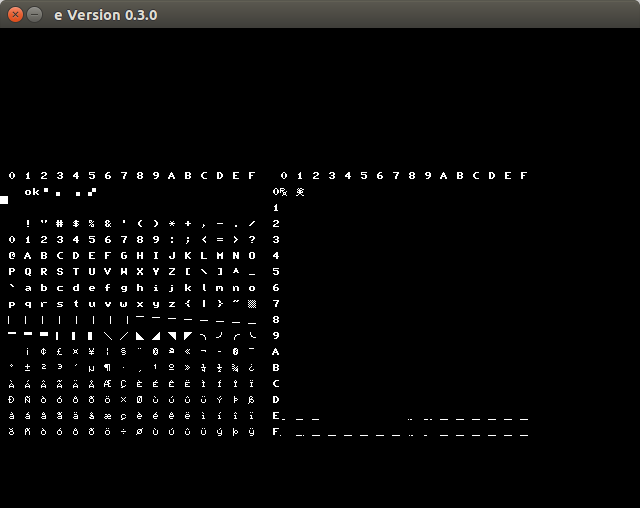Minimize the e Version 0.3.0 window
Screen dimensions: 640x508
click(x=35, y=15)
